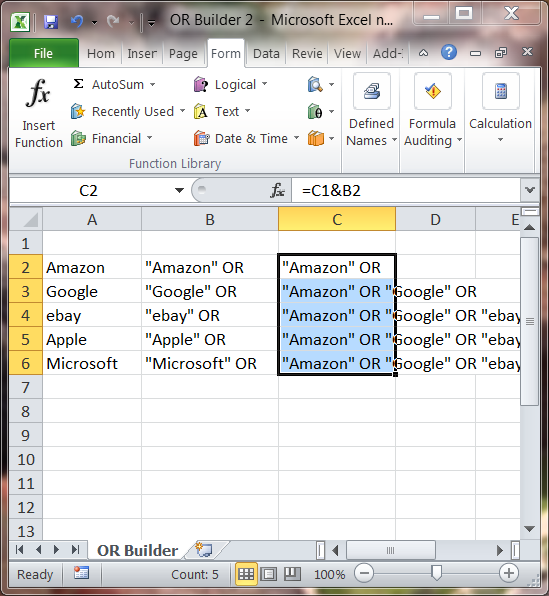Click the Name Box showing C2
The height and width of the screenshot is (596, 549).
(88, 190)
